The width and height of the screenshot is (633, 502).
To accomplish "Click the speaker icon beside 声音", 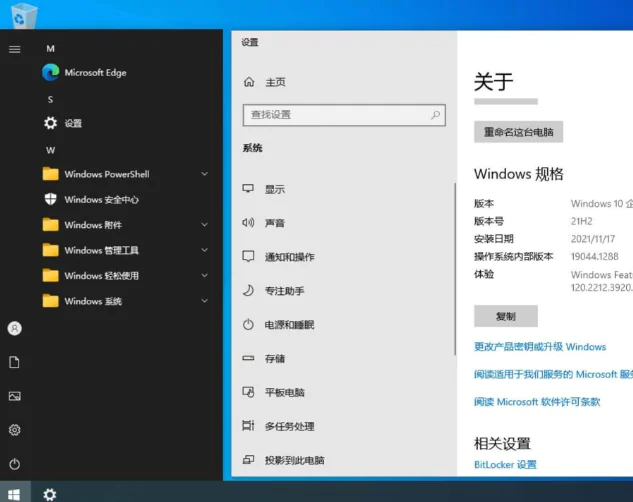I will tap(248, 222).
